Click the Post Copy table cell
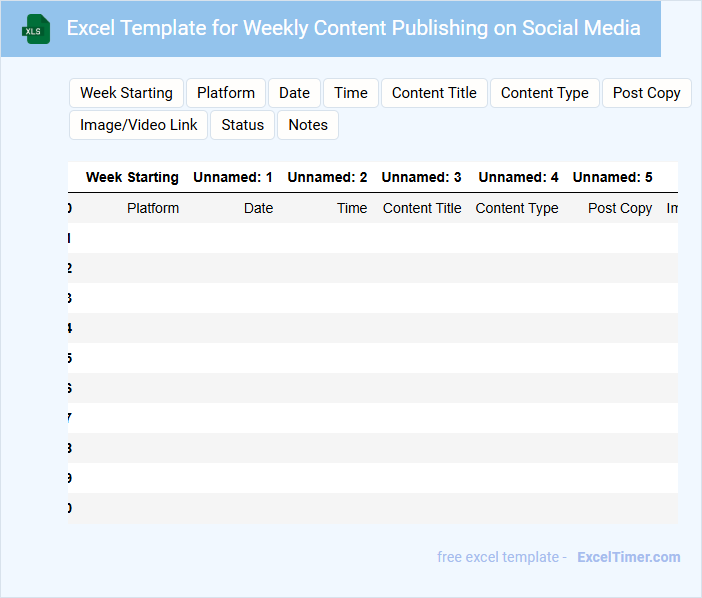 point(620,208)
